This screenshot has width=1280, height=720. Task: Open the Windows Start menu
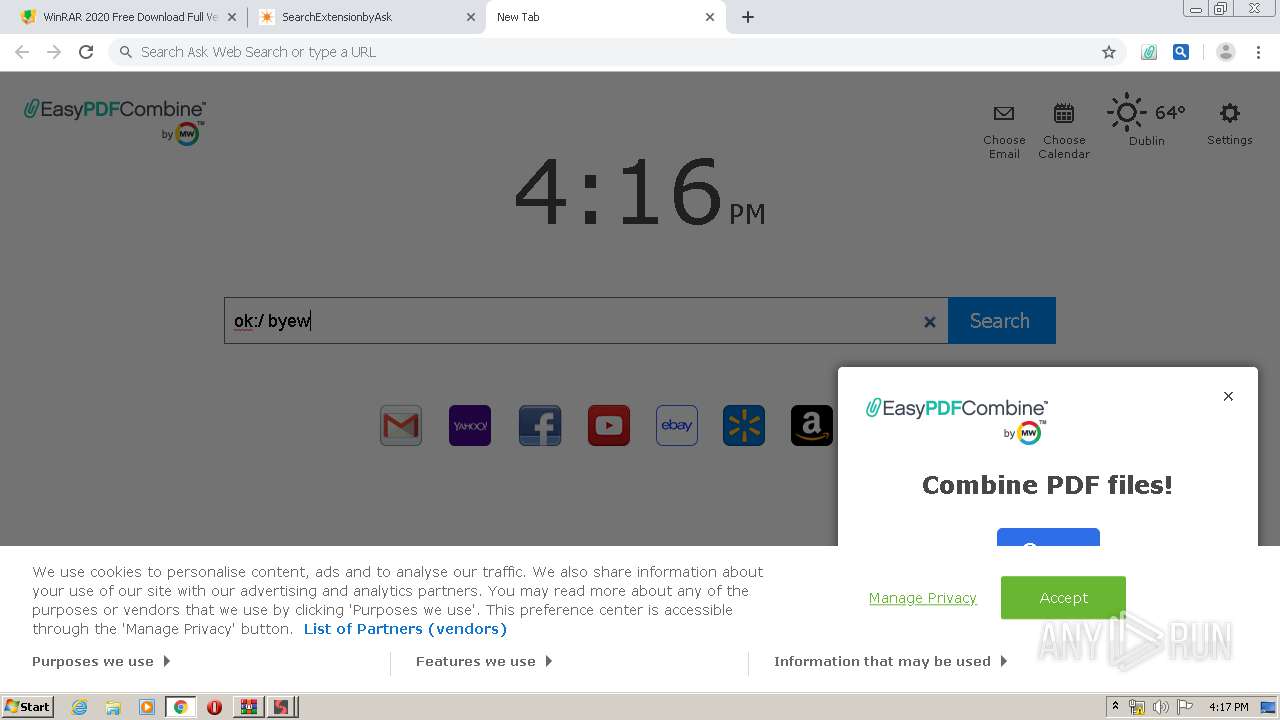point(28,707)
